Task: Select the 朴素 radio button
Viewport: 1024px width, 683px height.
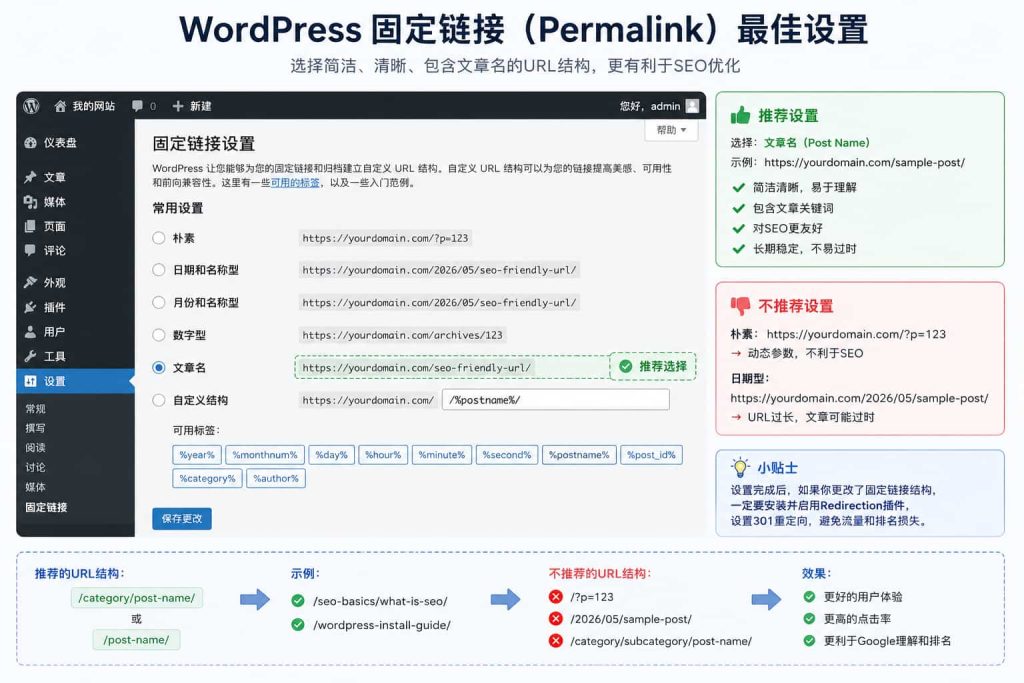Action: [159, 238]
